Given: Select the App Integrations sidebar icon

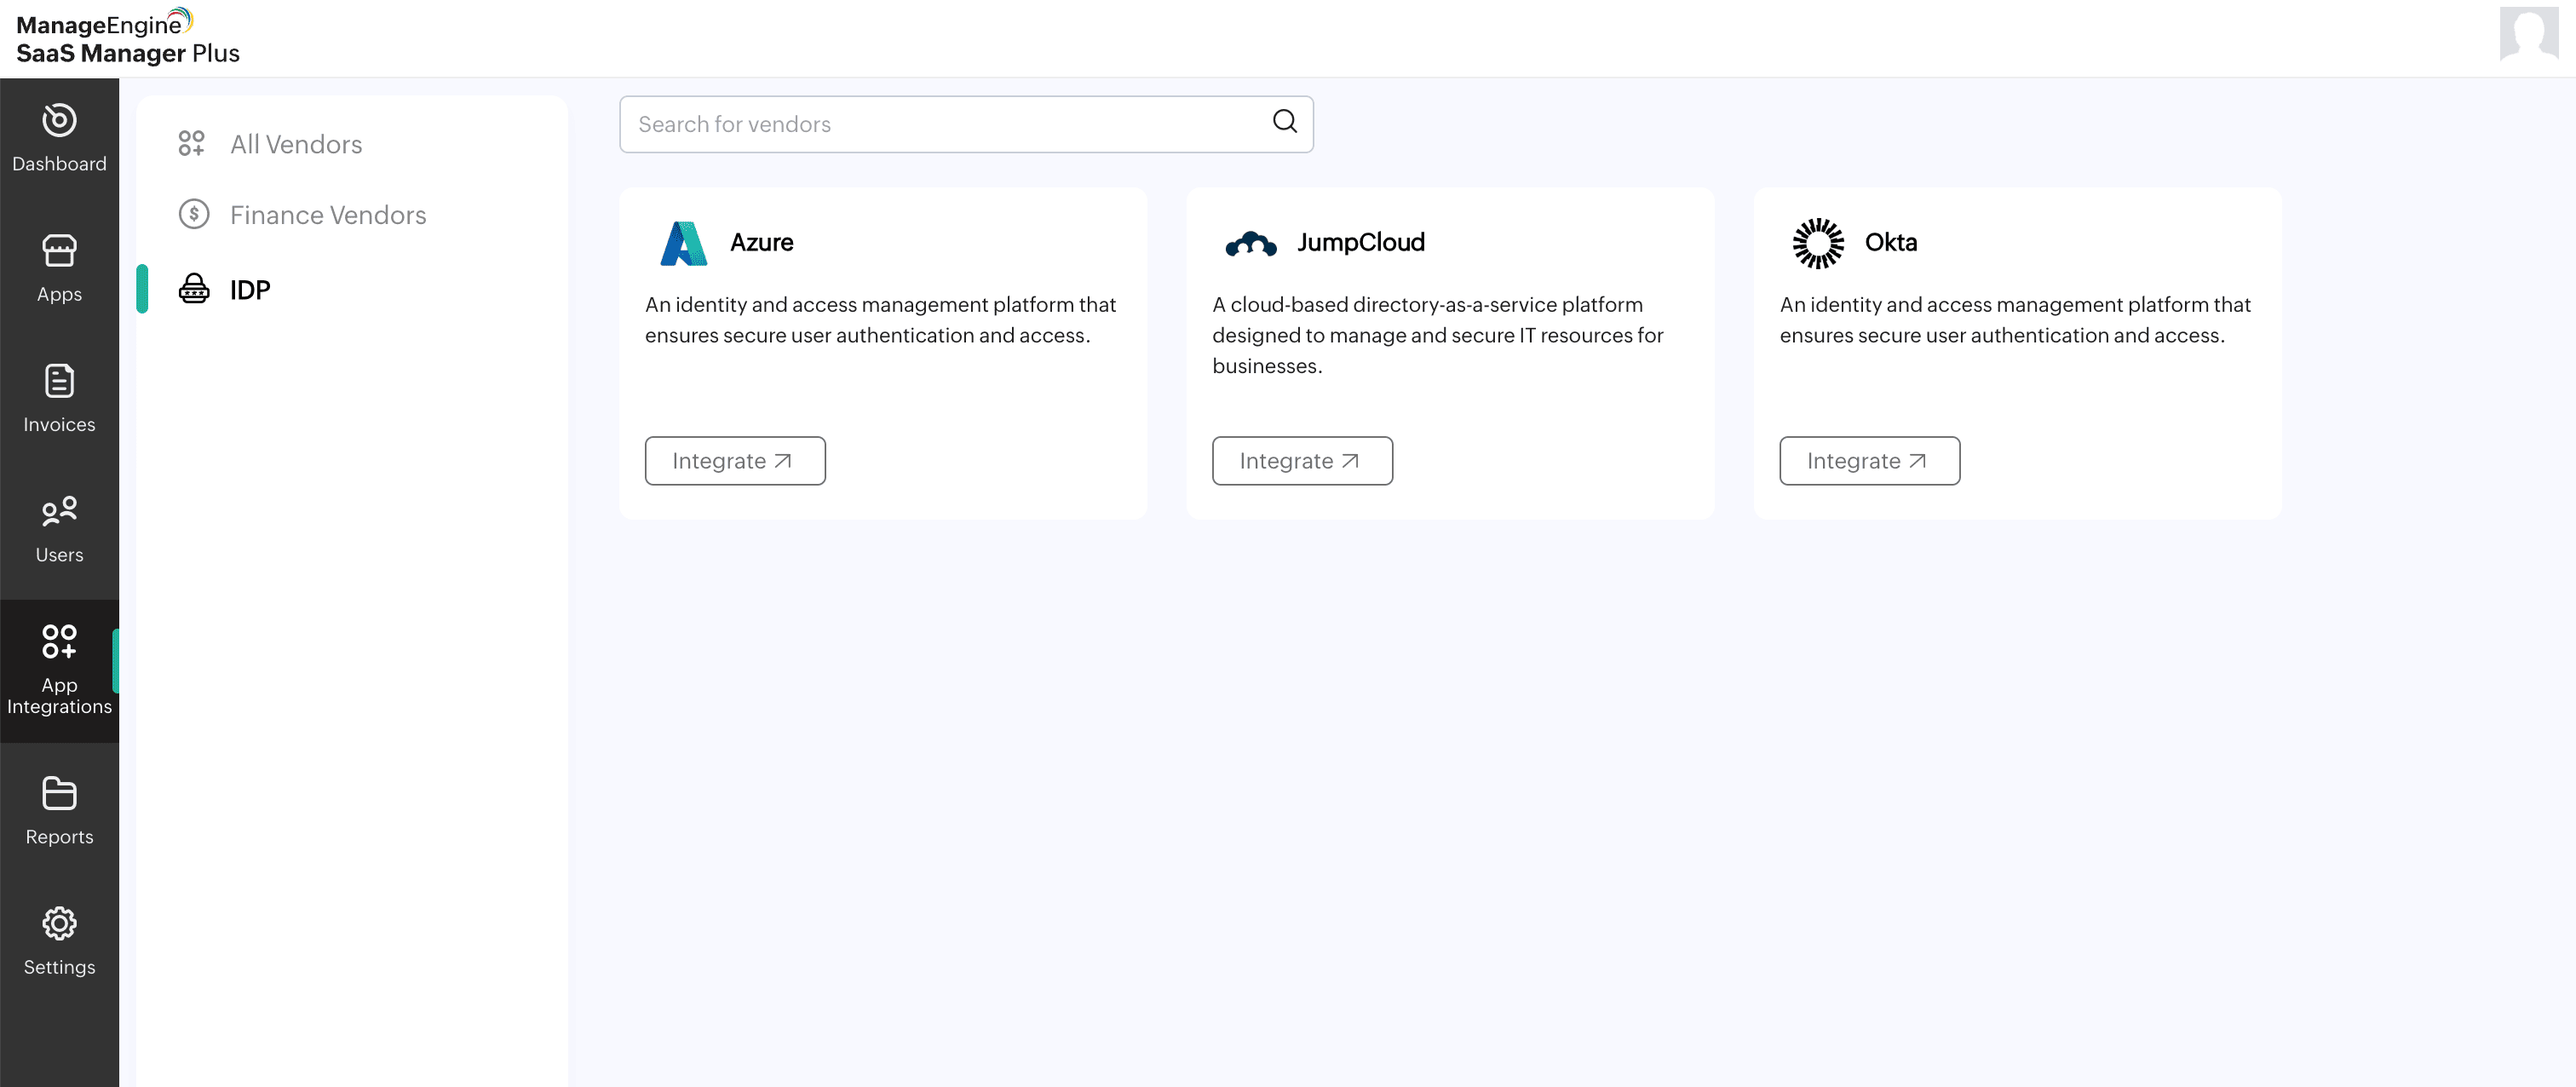Looking at the screenshot, I should click(x=59, y=660).
